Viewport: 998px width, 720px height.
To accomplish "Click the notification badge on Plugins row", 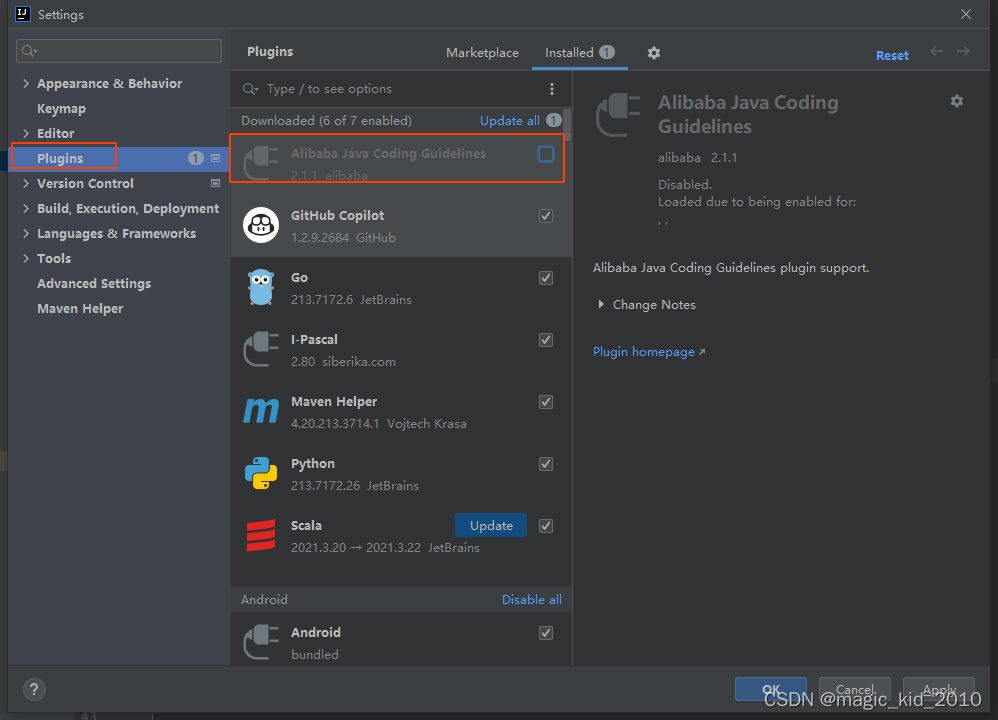I will click(195, 158).
